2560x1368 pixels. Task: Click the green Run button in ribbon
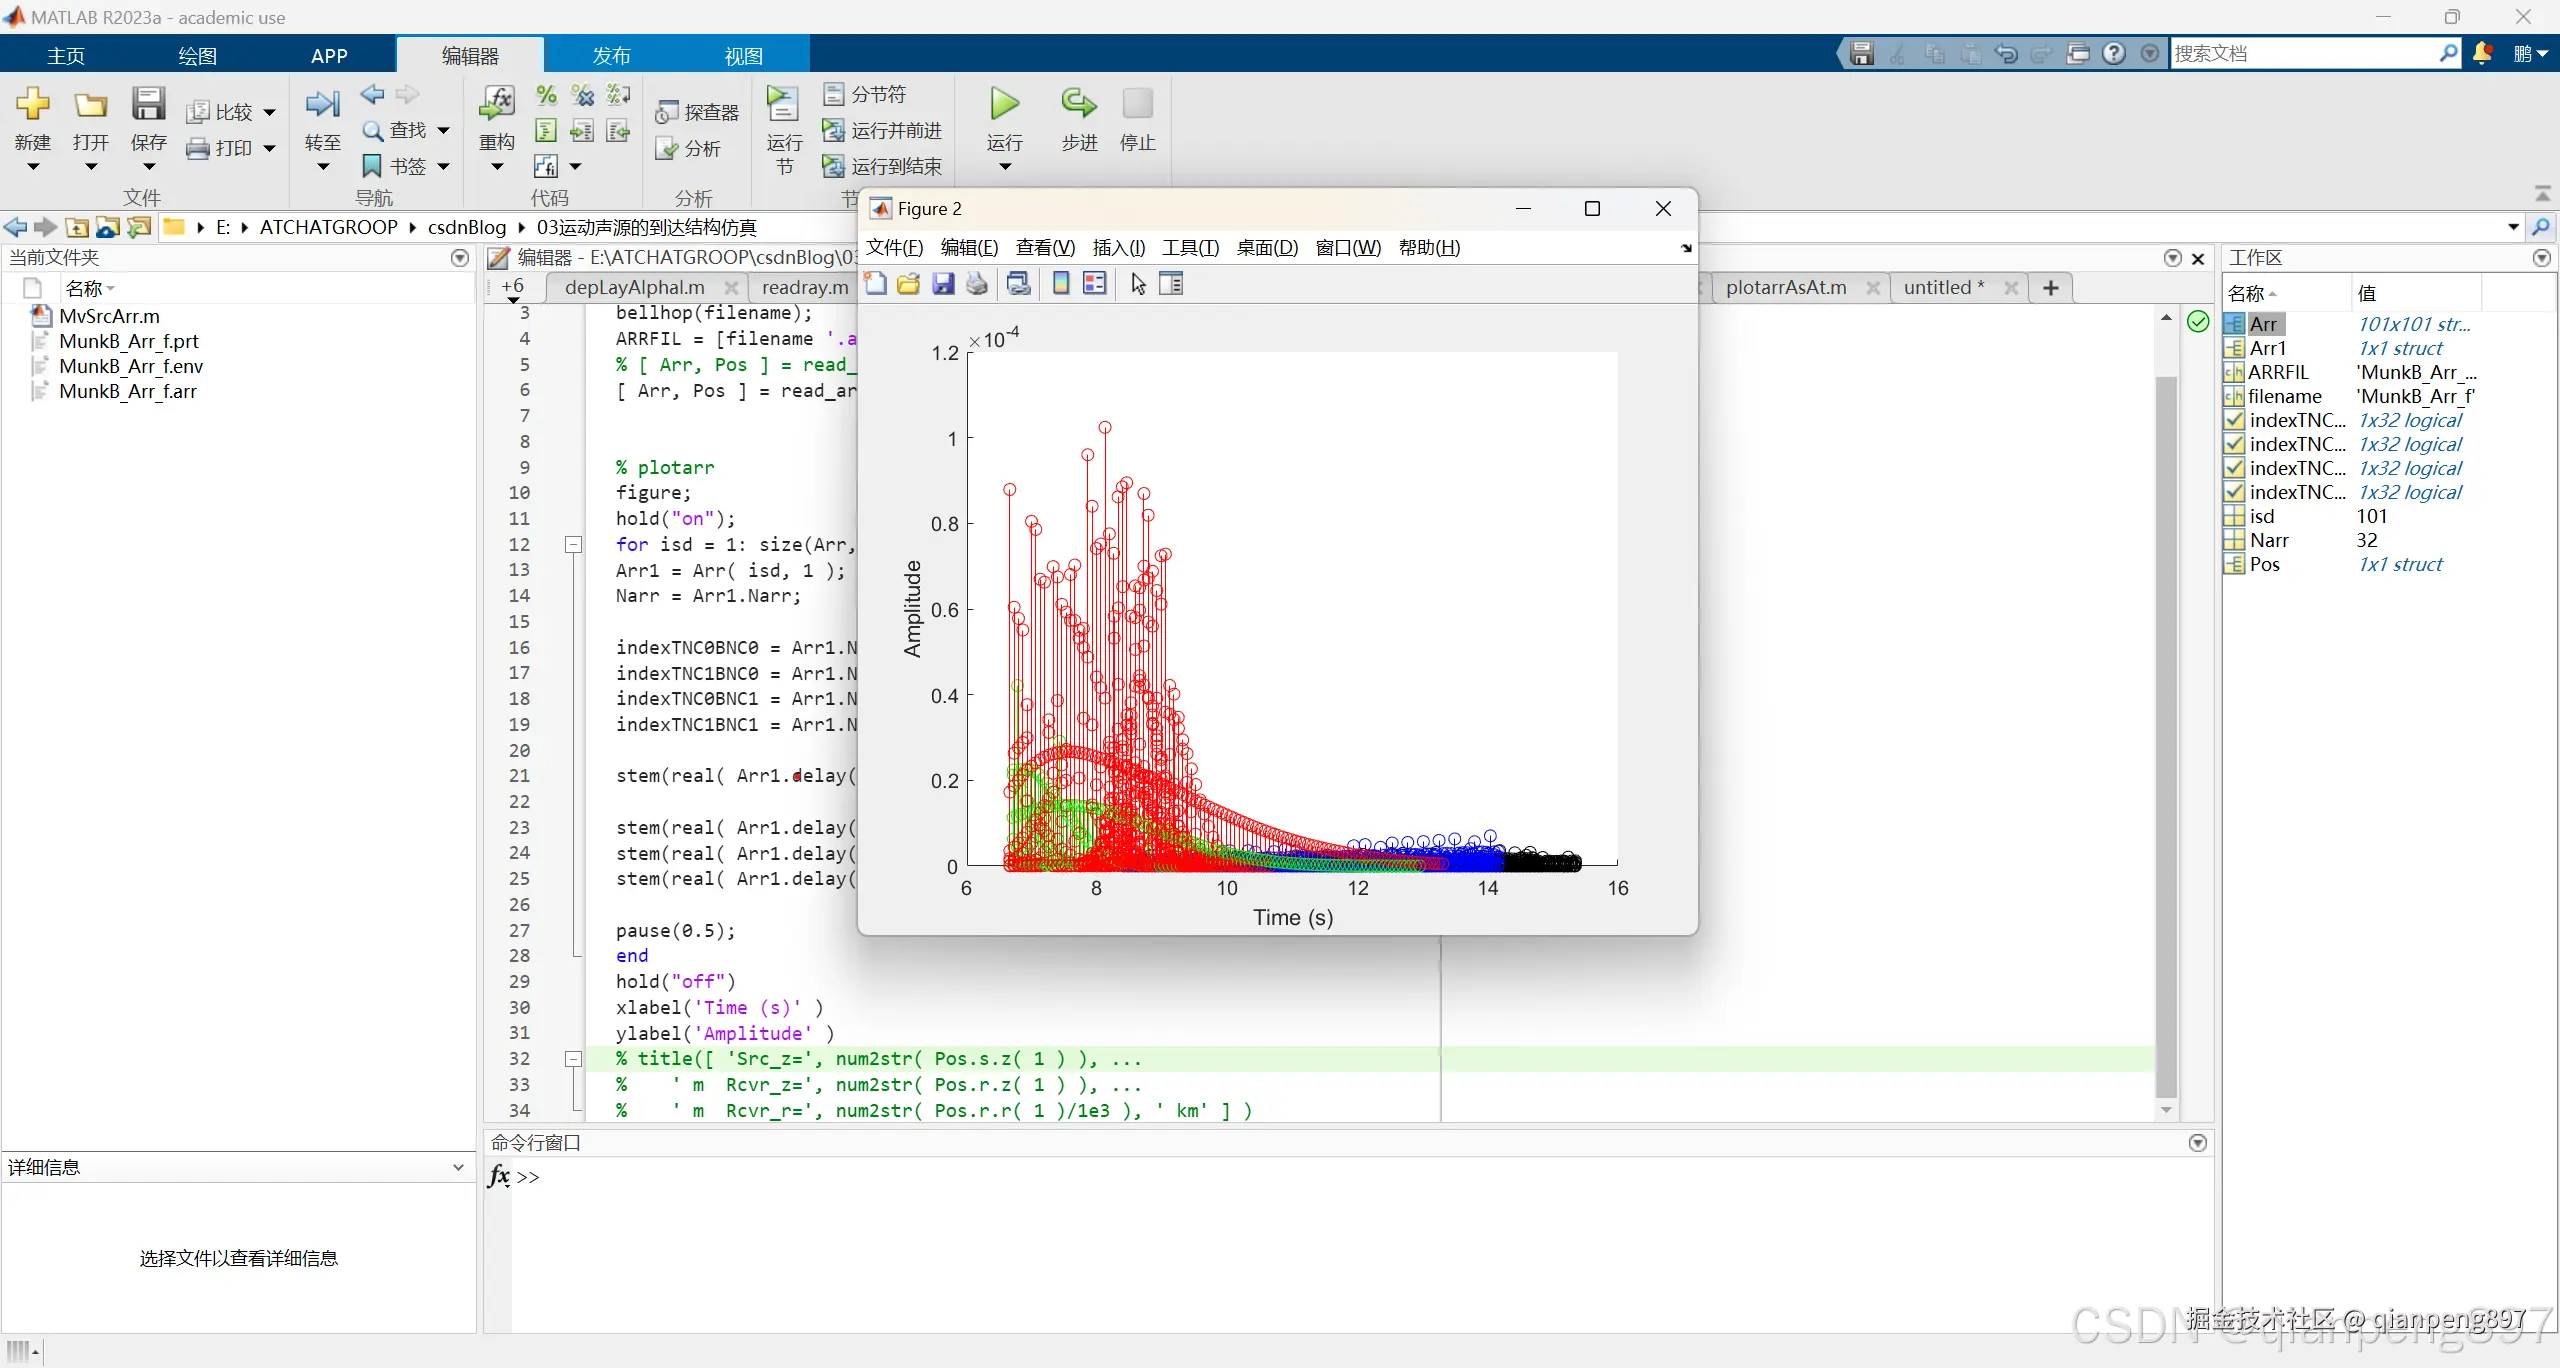click(1004, 104)
